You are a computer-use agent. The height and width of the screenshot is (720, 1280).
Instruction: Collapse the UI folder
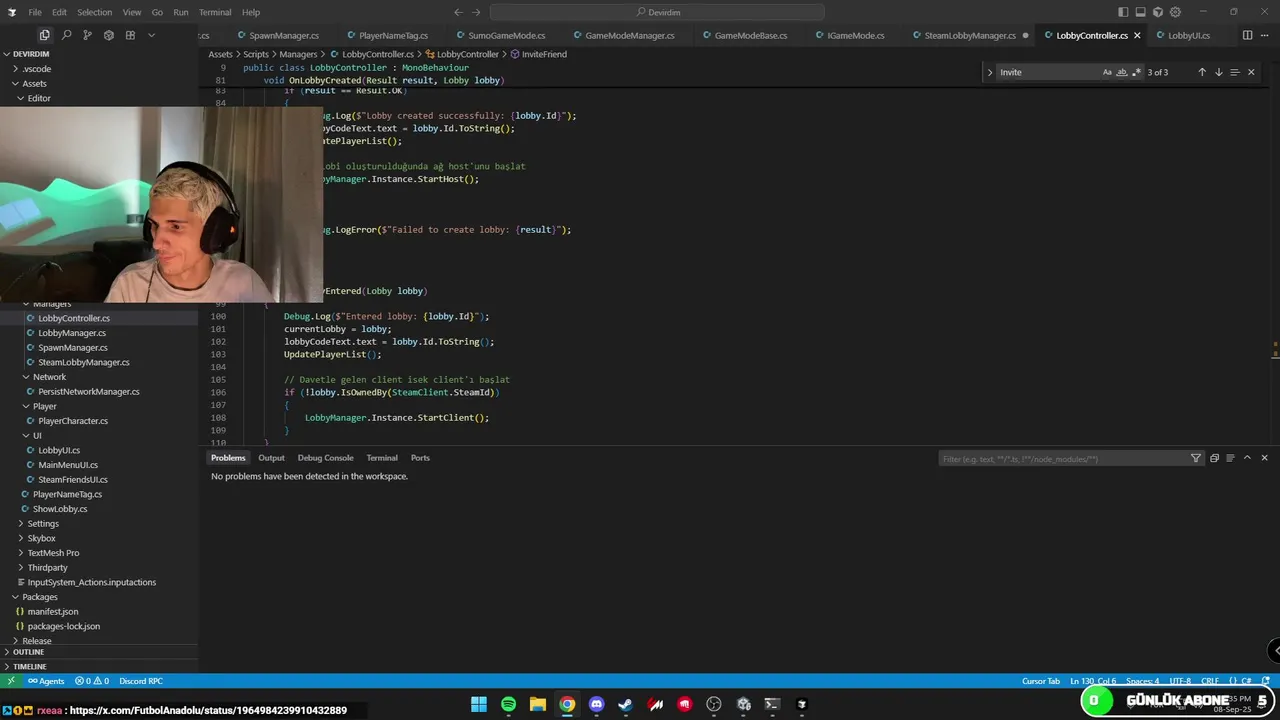pyautogui.click(x=100, y=436)
